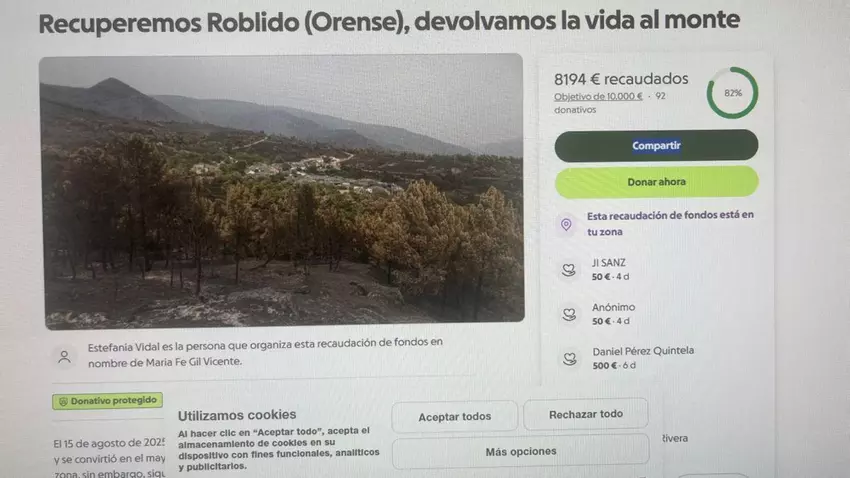The image size is (850, 478).
Task: Click the organizer person avatar icon
Action: 64,357
